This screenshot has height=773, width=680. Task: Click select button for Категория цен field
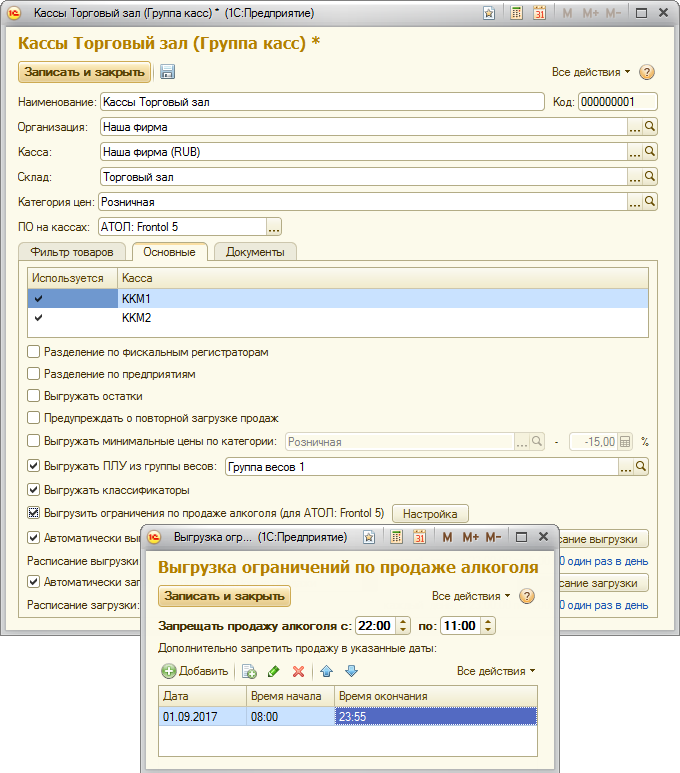click(635, 202)
